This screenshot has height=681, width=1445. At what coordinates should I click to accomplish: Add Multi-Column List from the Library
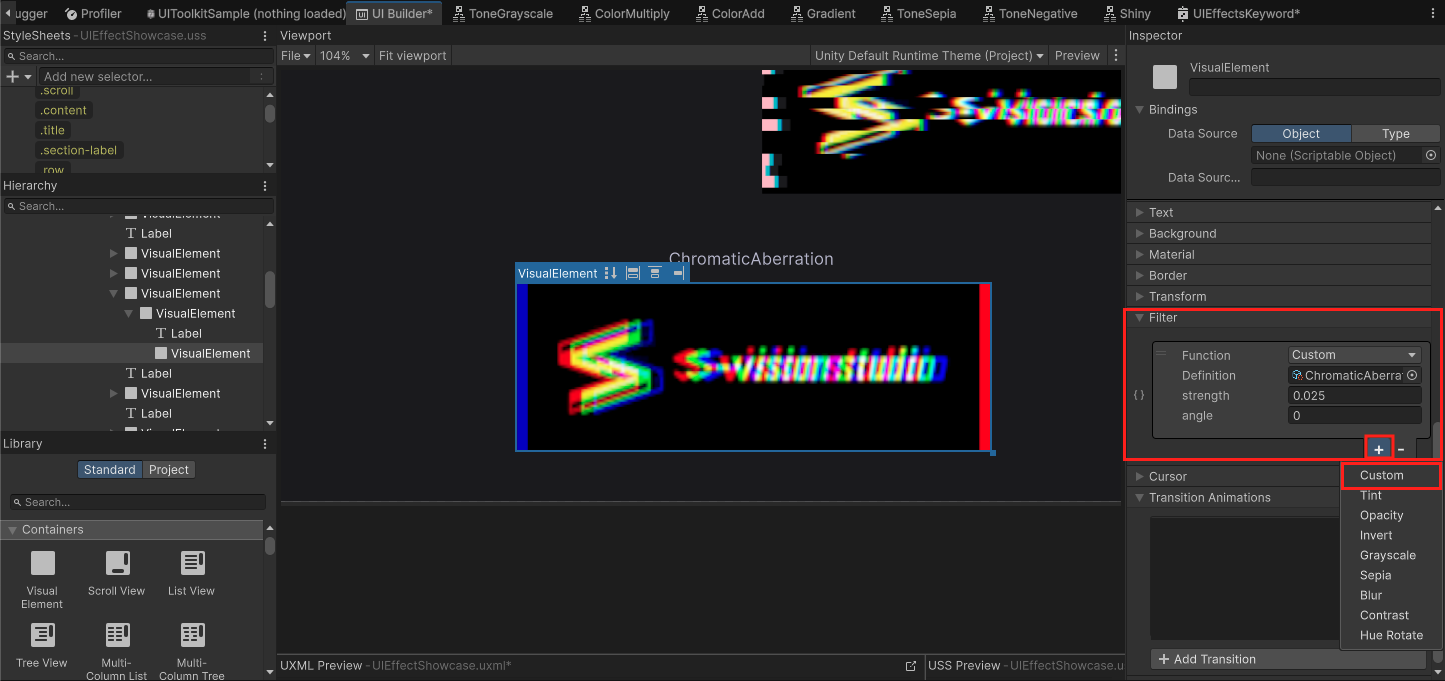[116, 652]
